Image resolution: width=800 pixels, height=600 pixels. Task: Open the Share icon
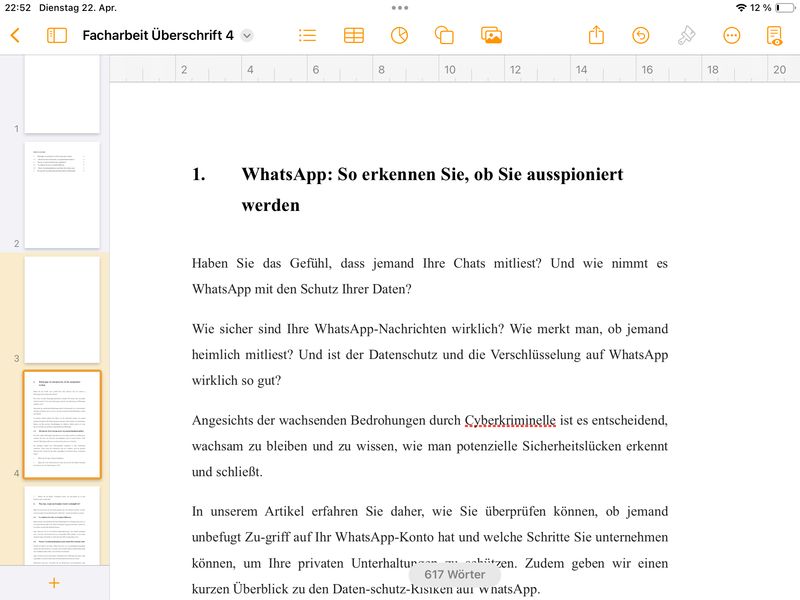coord(596,35)
